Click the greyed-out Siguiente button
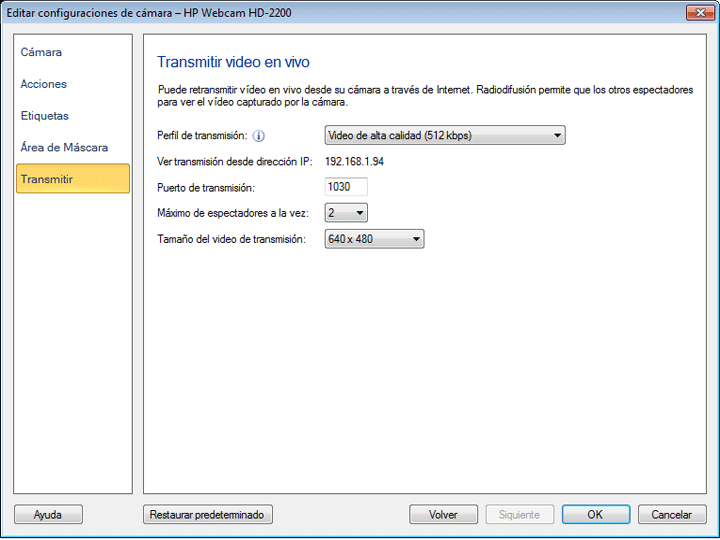The height and width of the screenshot is (540, 720). 519,515
